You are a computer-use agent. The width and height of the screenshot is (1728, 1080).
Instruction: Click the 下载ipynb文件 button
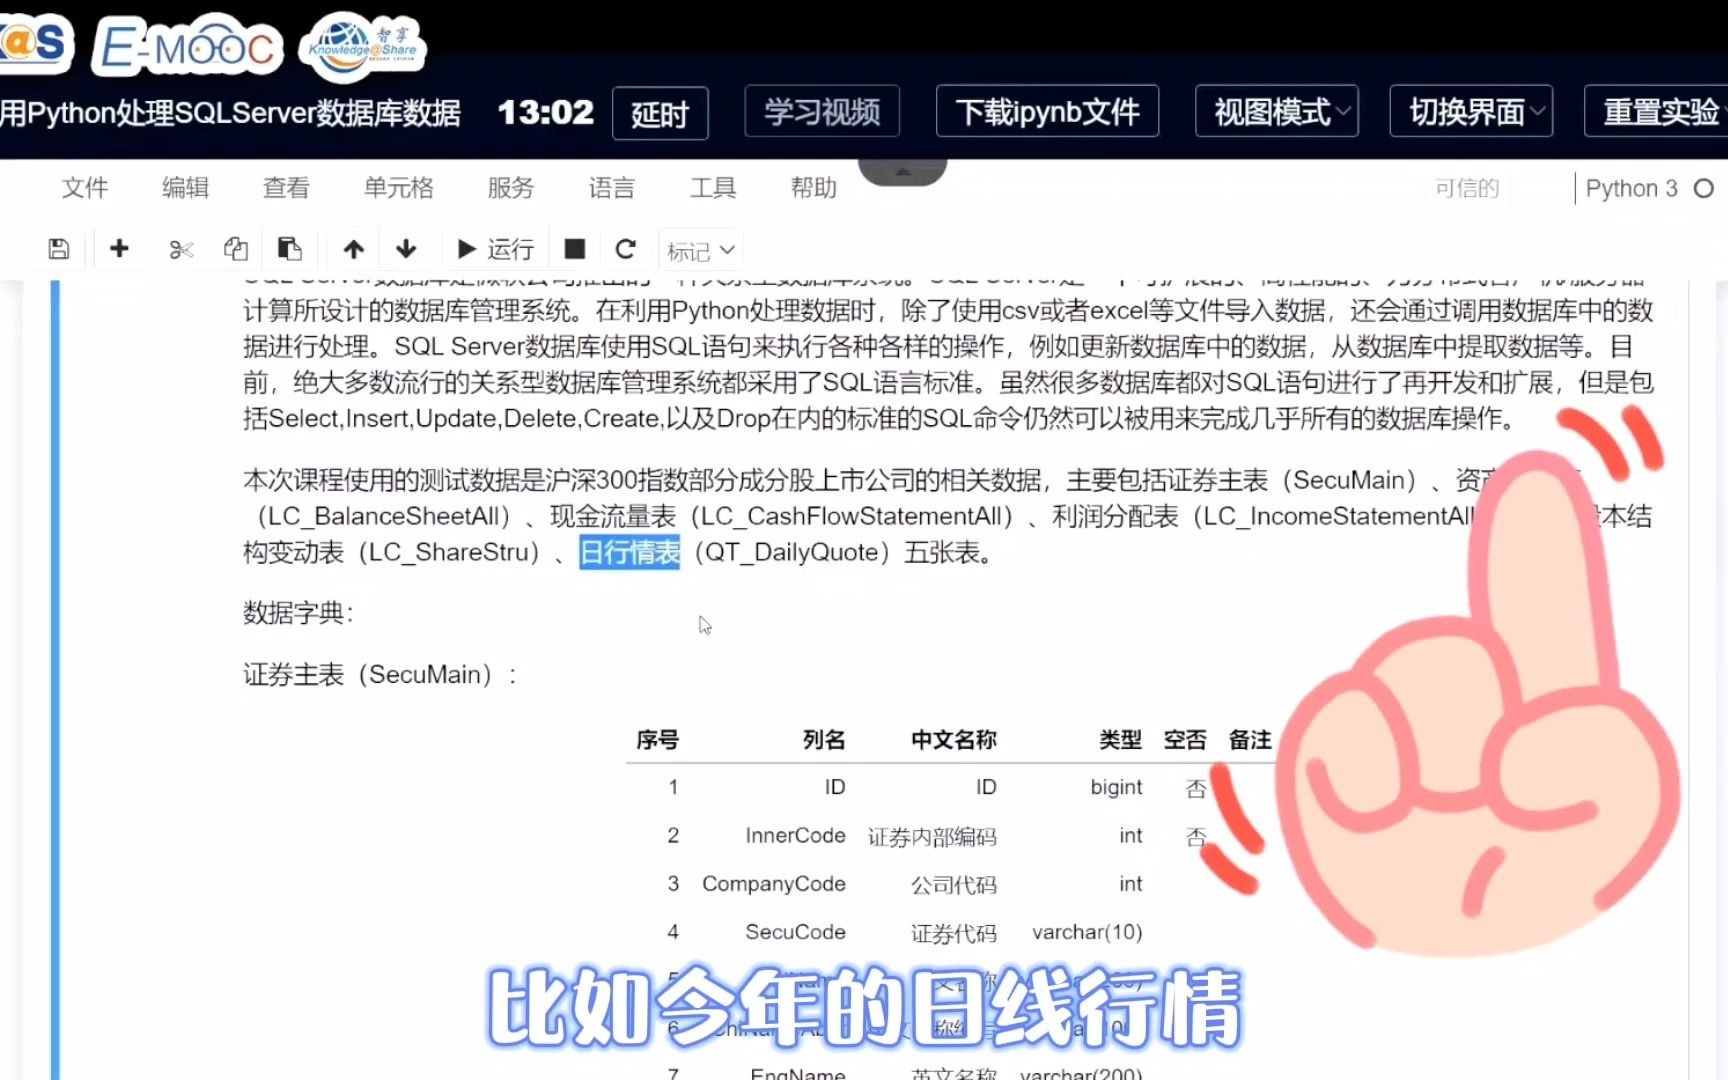click(x=1047, y=111)
